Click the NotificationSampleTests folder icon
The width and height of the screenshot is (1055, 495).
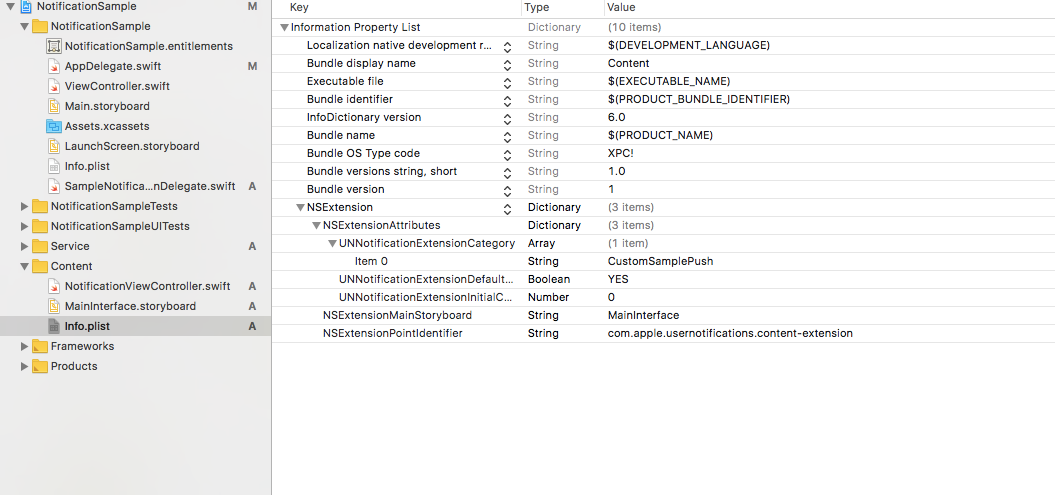[40, 206]
